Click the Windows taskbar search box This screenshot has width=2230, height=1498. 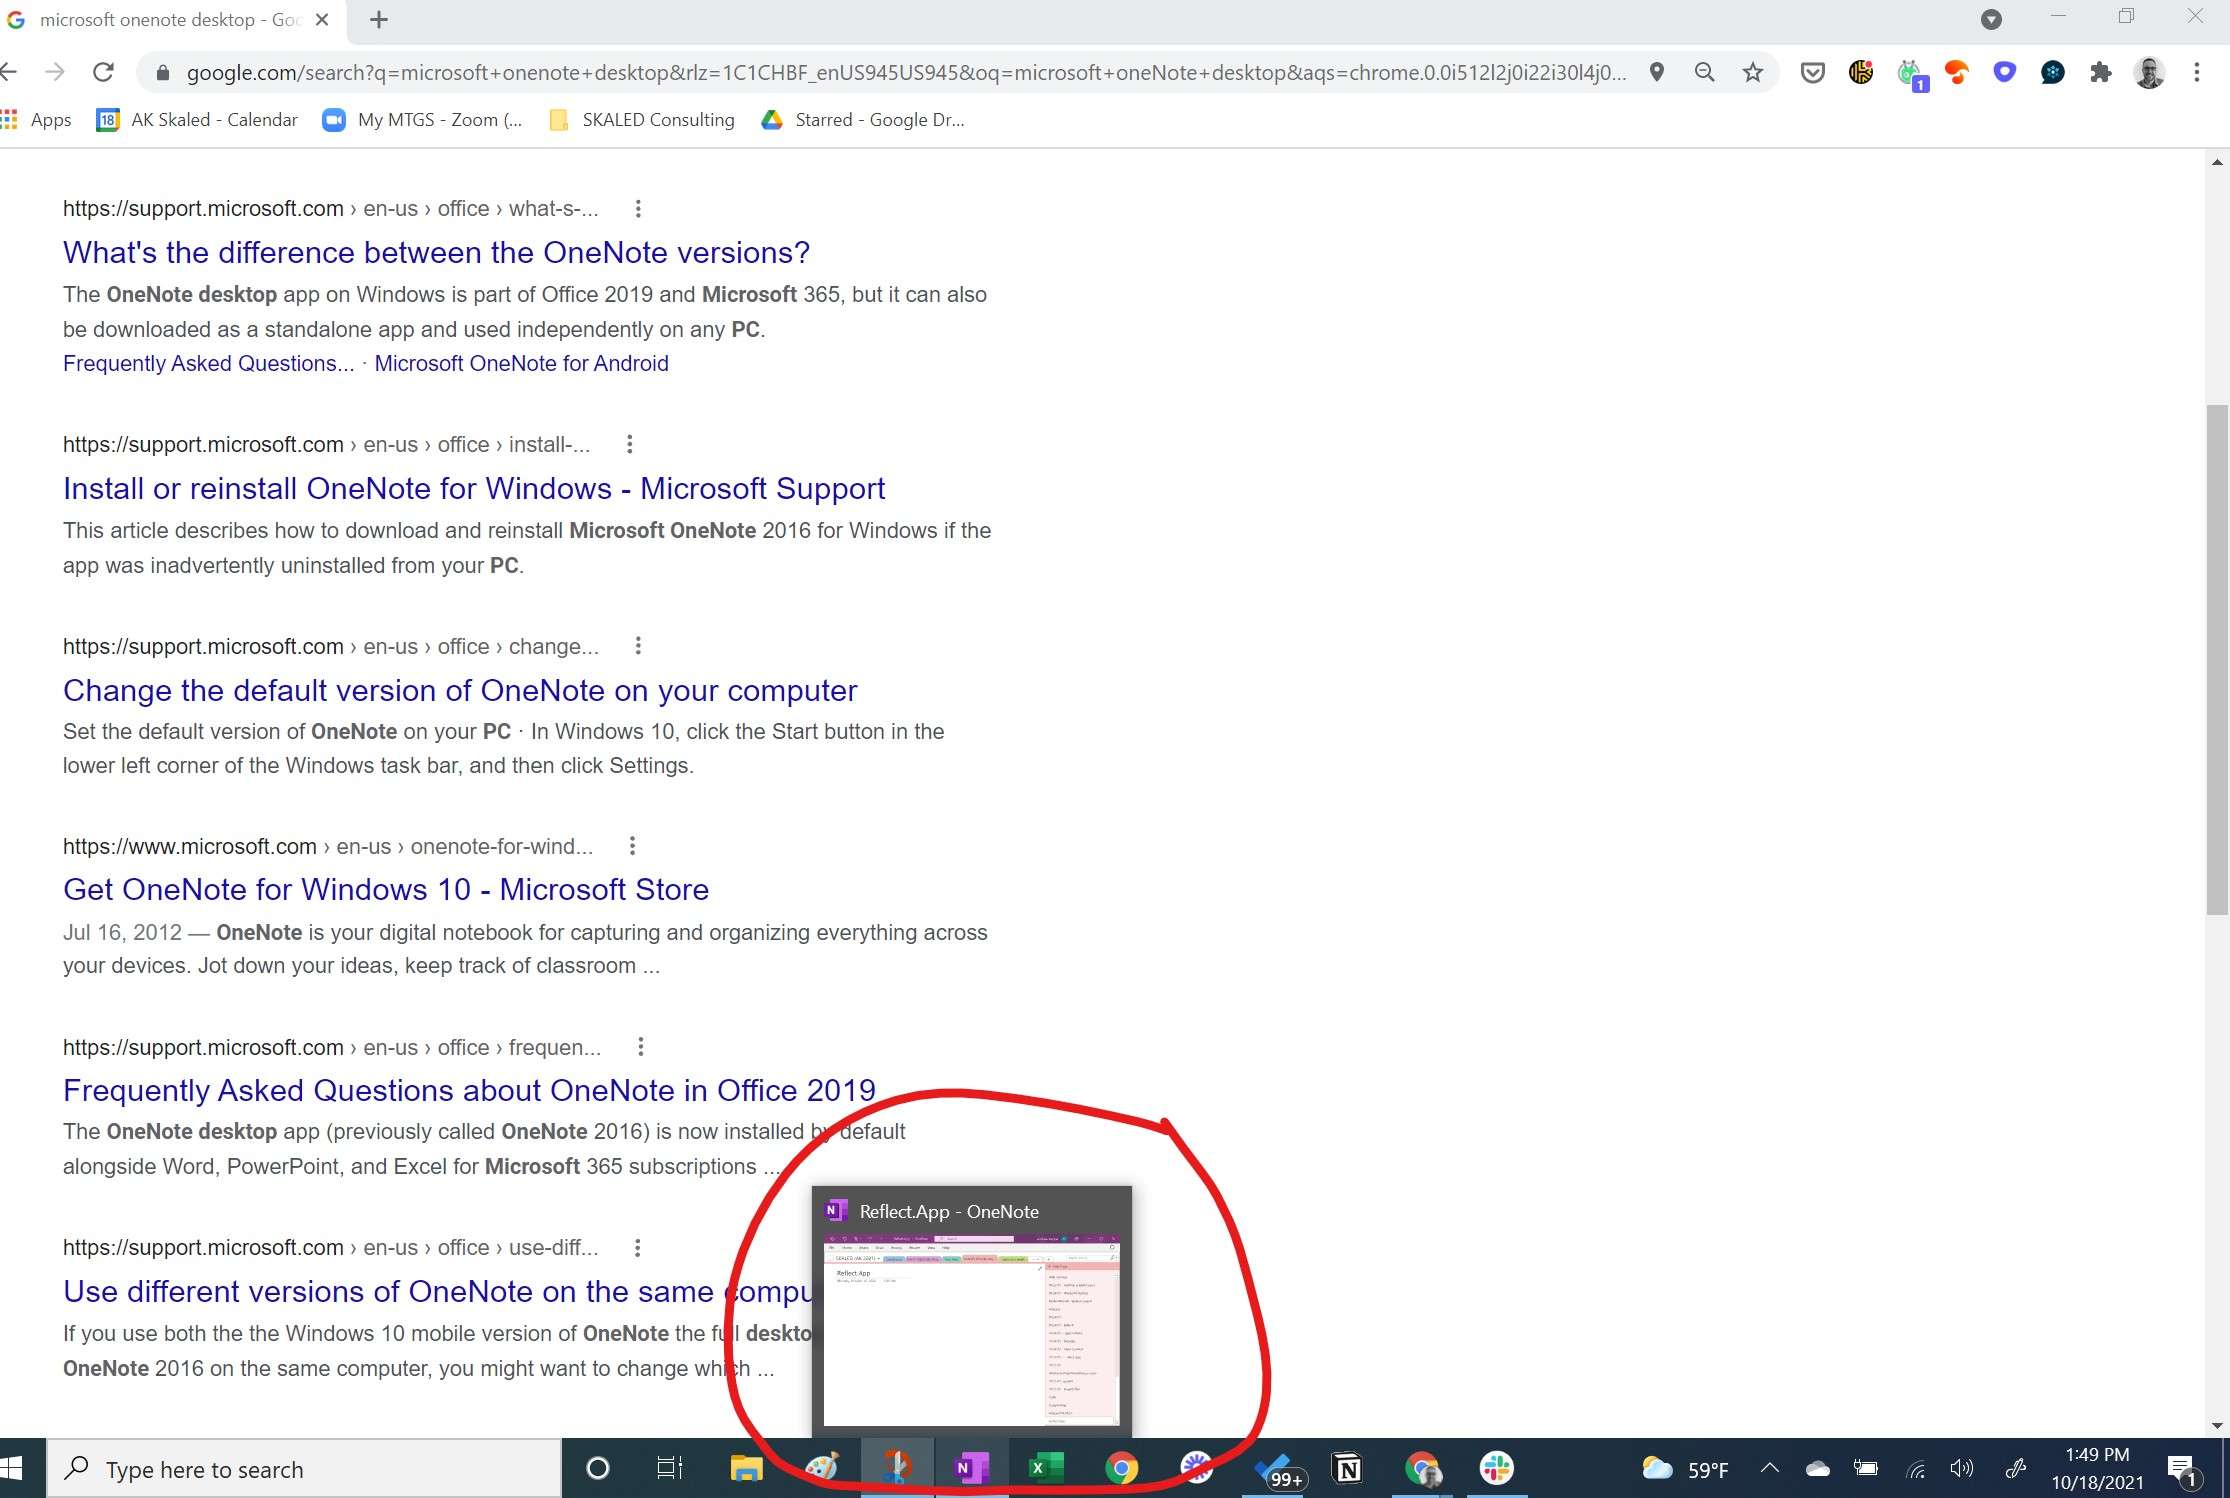[x=304, y=1469]
